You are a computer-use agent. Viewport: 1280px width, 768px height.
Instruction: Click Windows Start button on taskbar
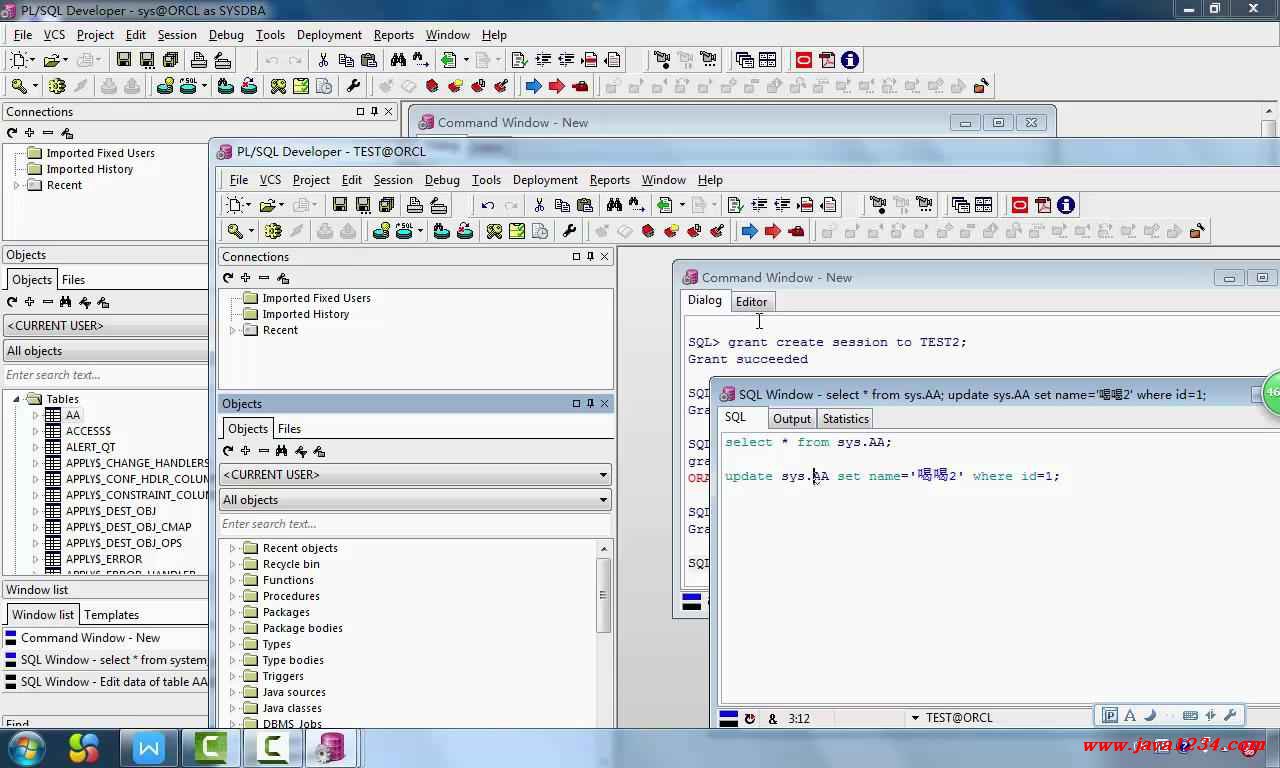coord(27,748)
